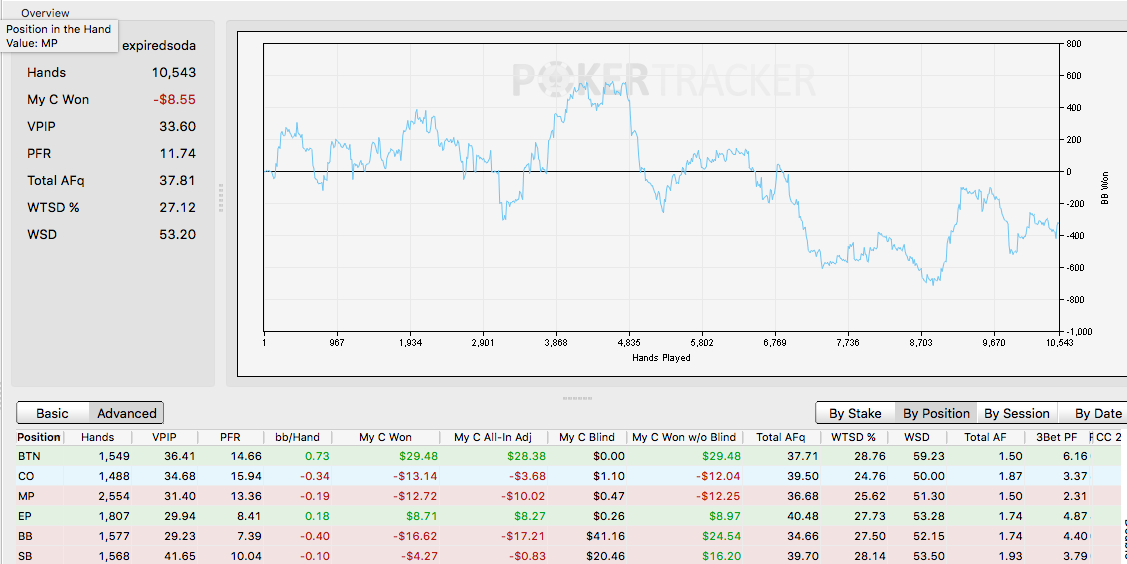Click BTN WSD value 59.23

[930, 456]
